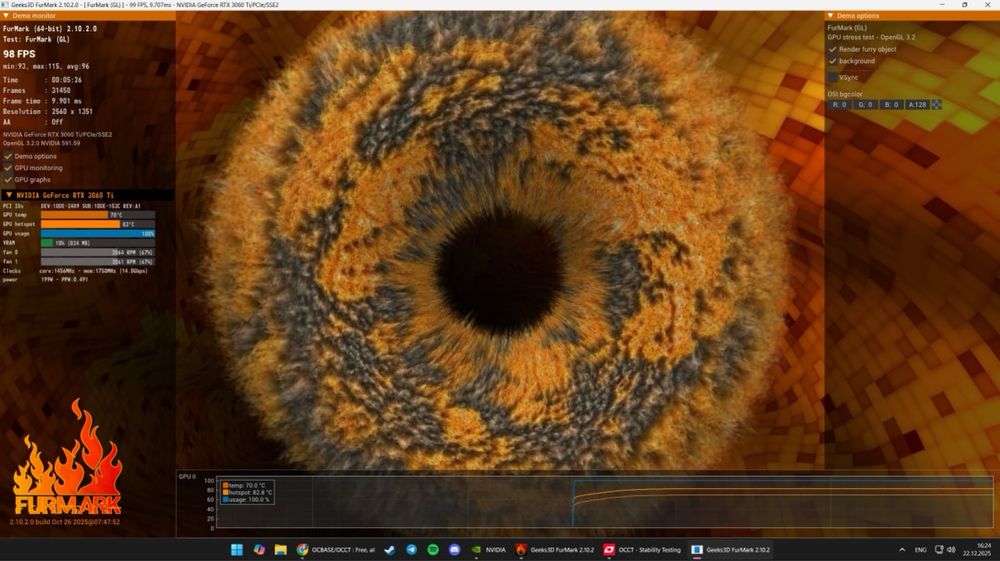This screenshot has height=561, width=1000.
Task: Click the OpenGL 3.2.0 NVIDIA 591.59 text
Action: click(41, 143)
